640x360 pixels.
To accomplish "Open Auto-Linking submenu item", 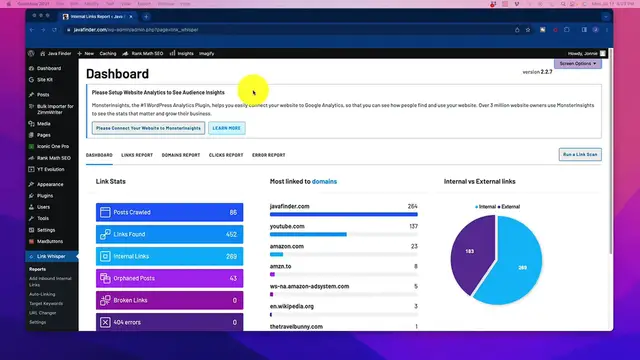I will point(42,294).
